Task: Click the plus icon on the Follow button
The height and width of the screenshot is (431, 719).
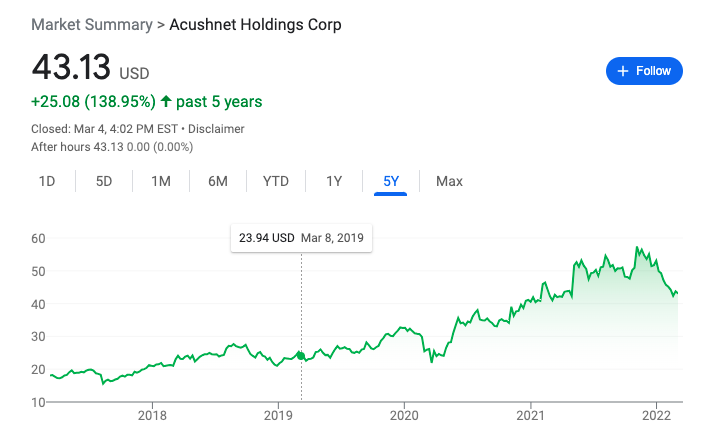Action: click(x=623, y=71)
